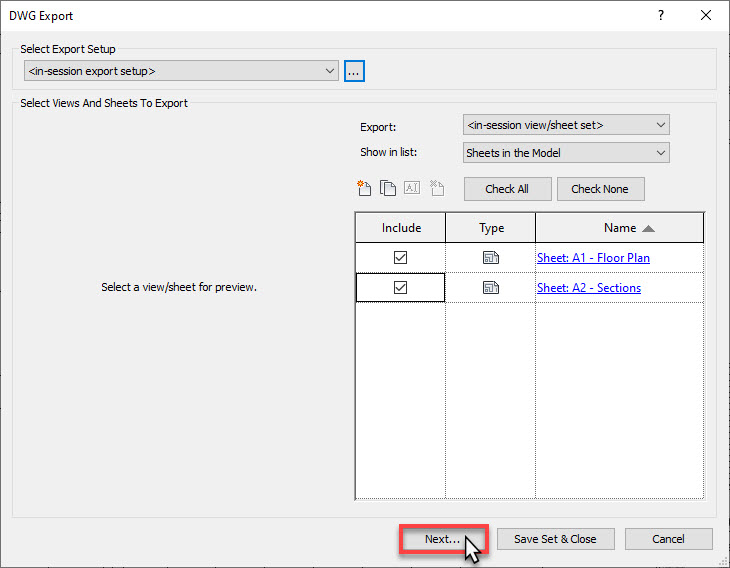
Task: Open Sheet: A2 - Sections link
Action: click(x=588, y=288)
